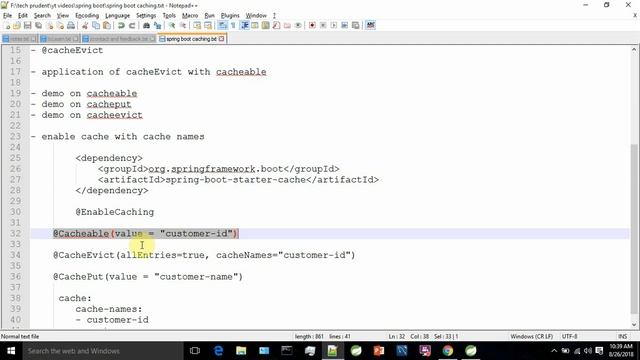The width and height of the screenshot is (640, 360).
Task: Toggle synchronized horizontal scrolling icon
Action: pos(208,25)
